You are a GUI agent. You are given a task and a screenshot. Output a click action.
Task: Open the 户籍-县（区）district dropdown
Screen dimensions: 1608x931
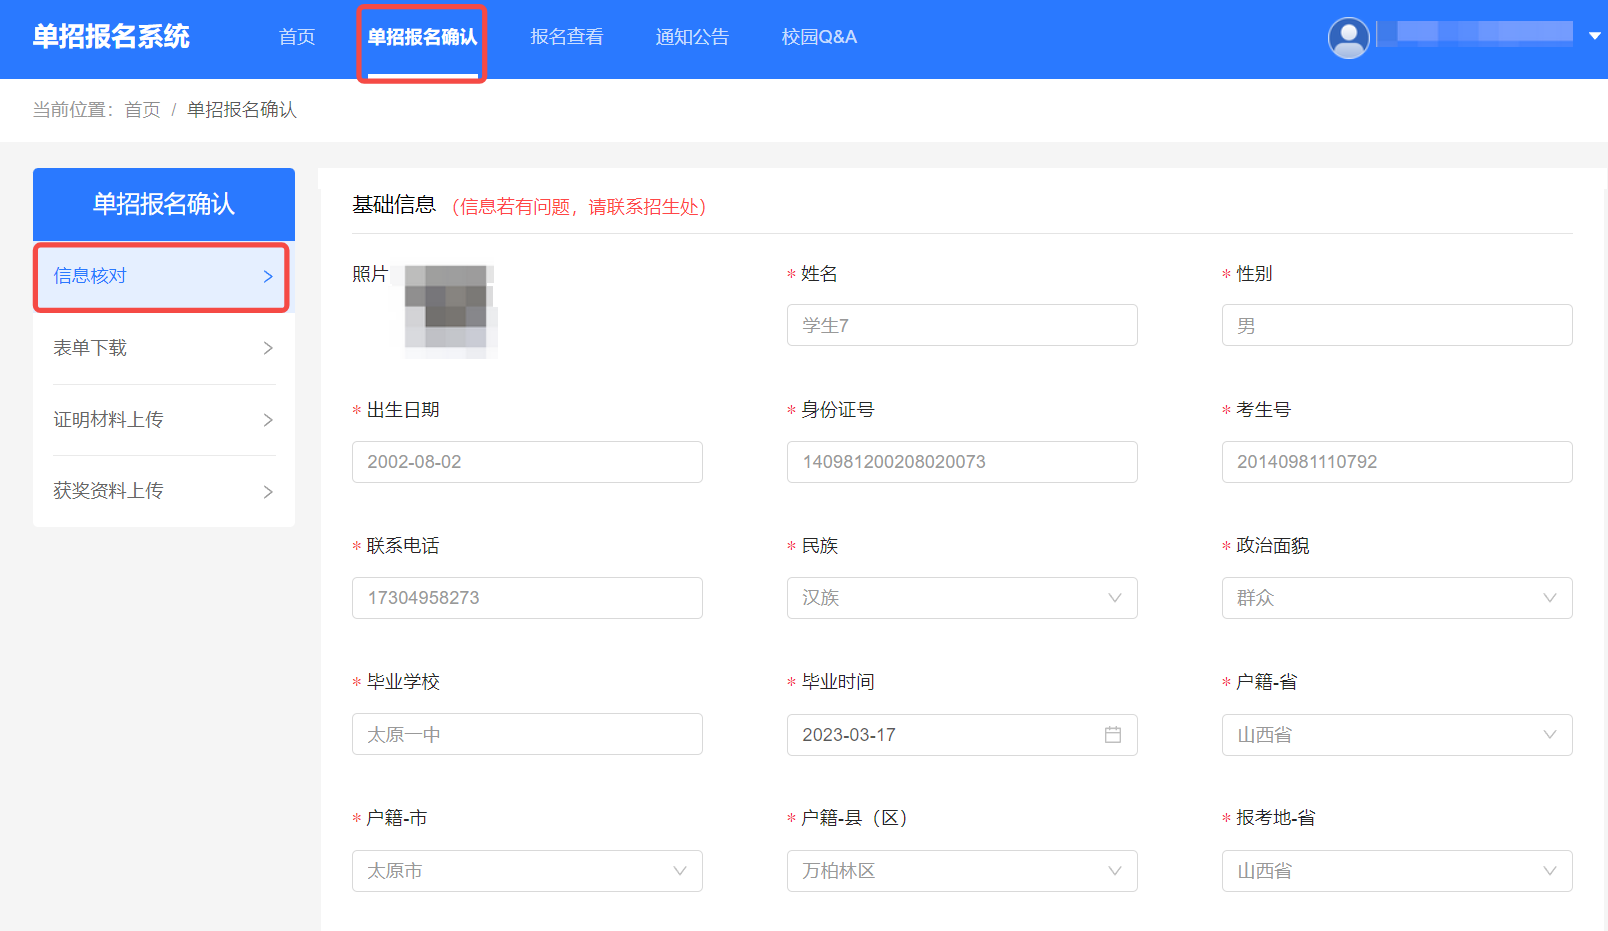pos(1114,870)
